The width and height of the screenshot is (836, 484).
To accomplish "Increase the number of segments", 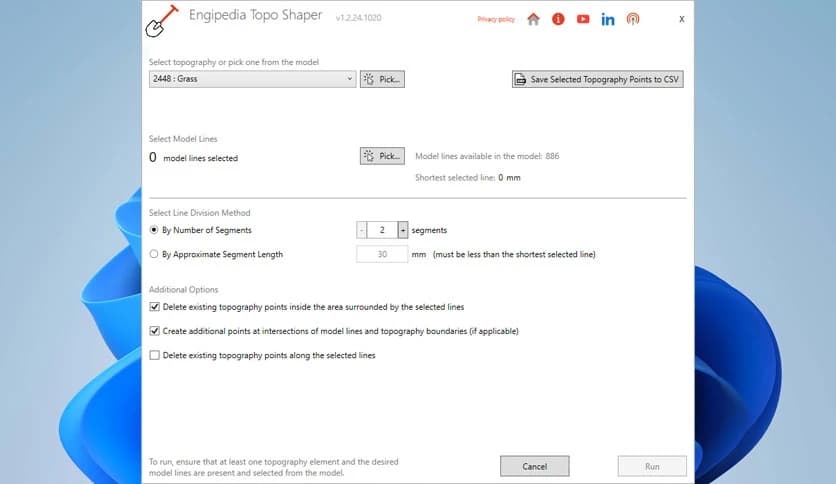I will 403,230.
